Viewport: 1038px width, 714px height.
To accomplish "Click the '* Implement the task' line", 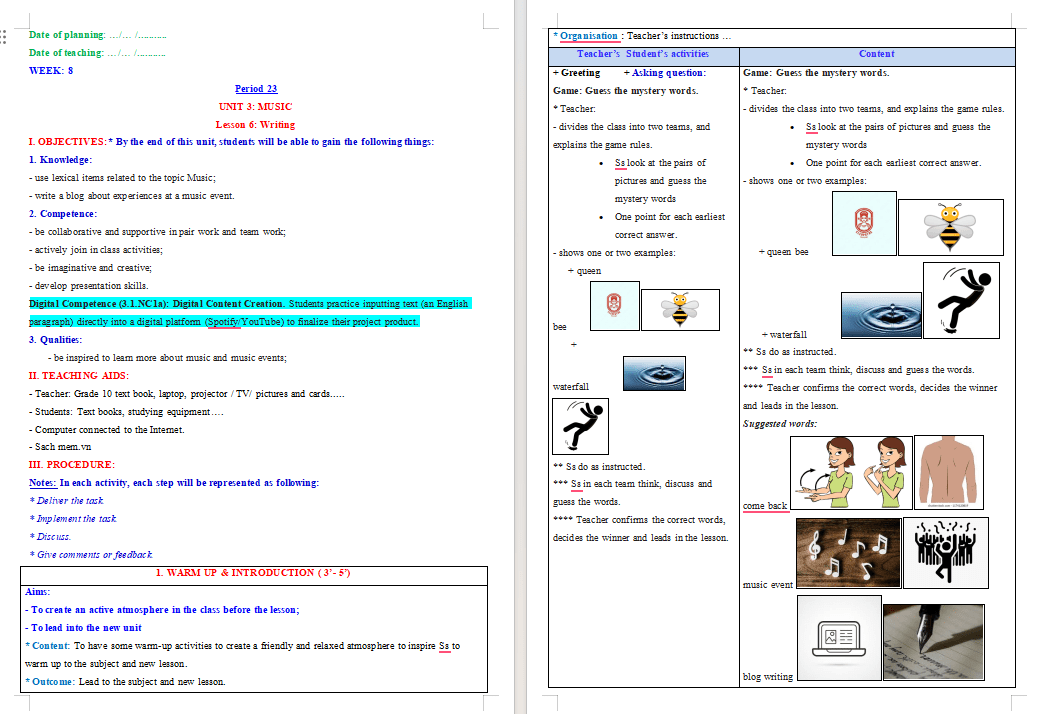I will [x=73, y=519].
